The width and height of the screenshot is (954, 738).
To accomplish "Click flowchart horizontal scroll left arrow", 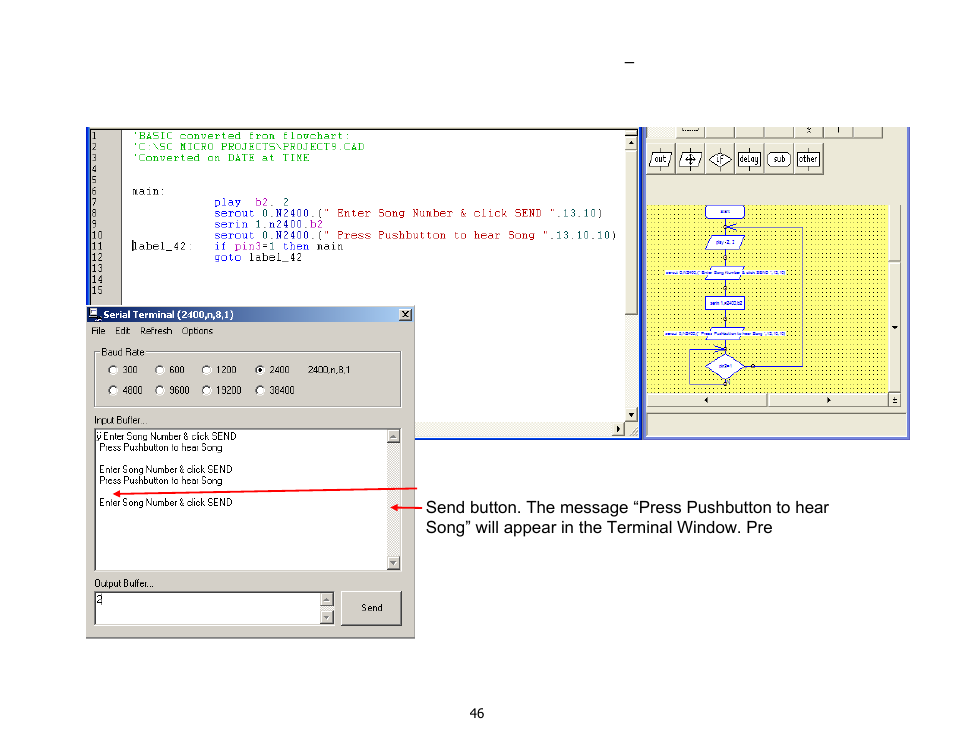I will point(706,400).
